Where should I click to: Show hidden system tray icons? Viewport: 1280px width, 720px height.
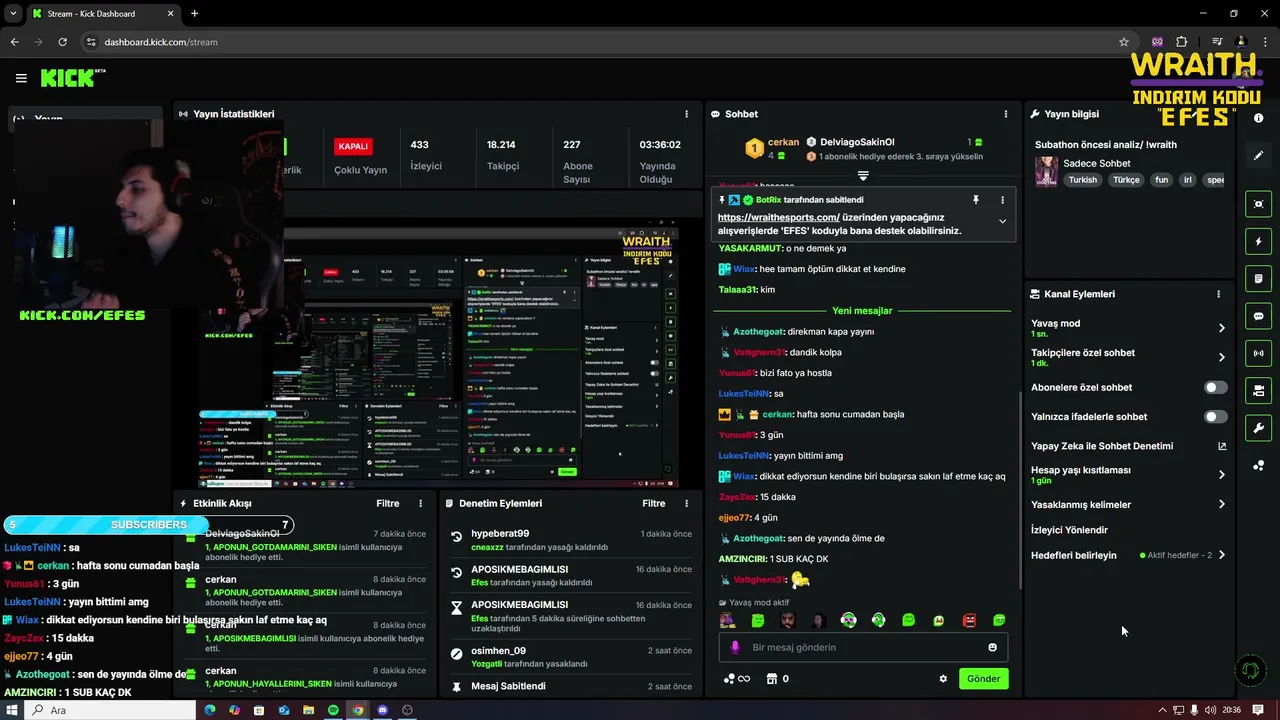[x=1162, y=710]
